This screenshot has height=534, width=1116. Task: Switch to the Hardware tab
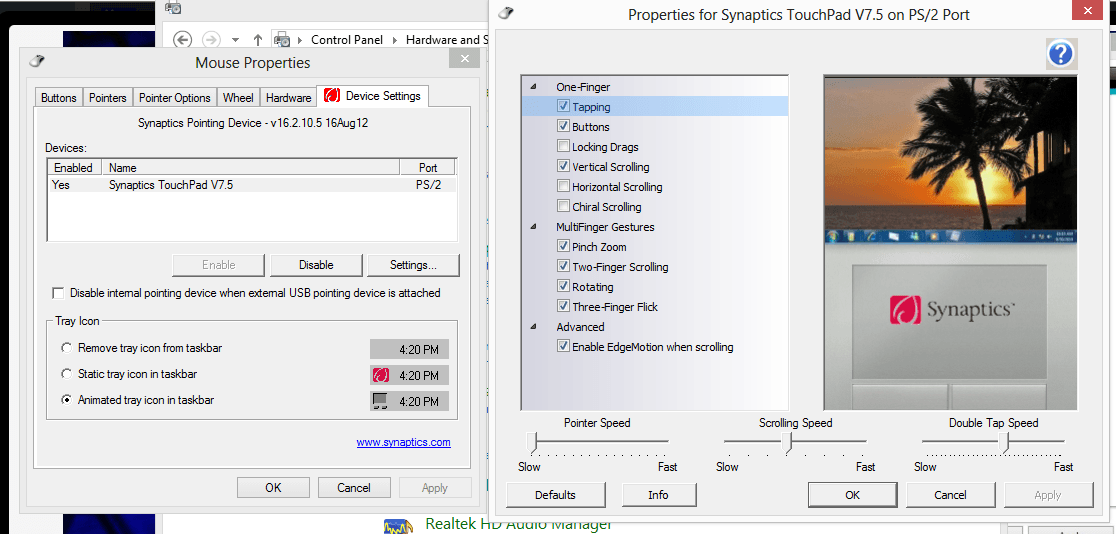click(x=288, y=98)
